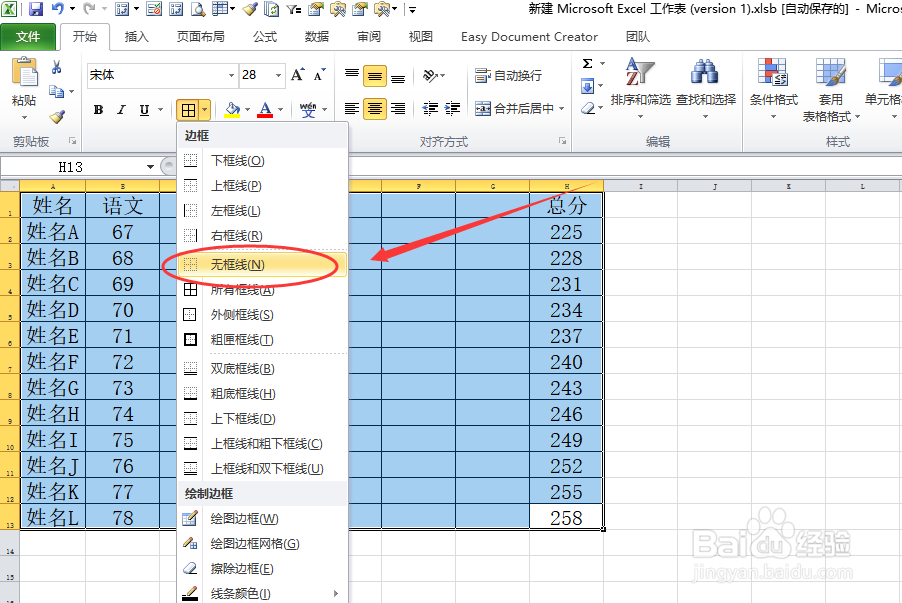Toggle Middle Align icon
Viewport: 902px width, 603px height.
374,75
